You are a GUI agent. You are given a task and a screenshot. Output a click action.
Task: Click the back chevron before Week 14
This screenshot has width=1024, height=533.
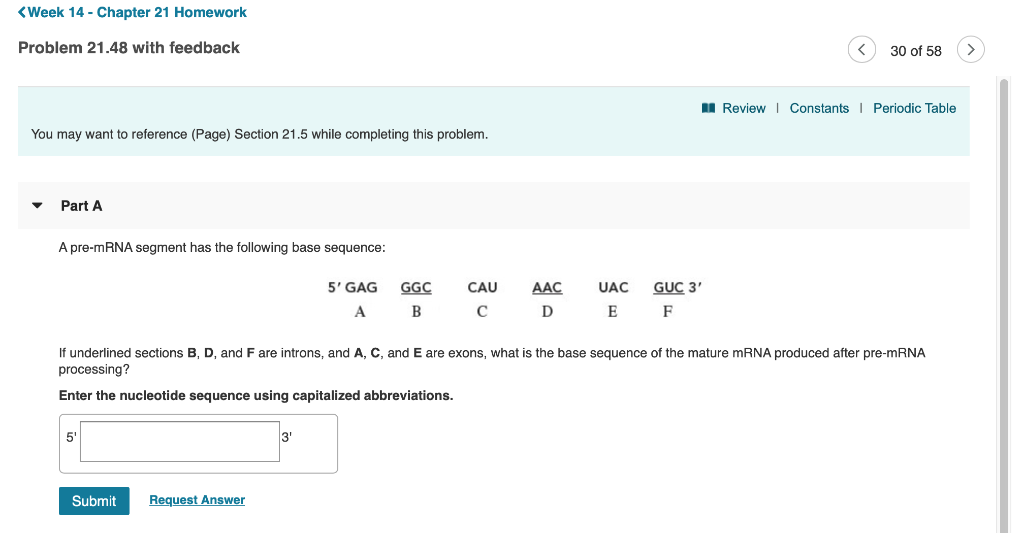(x=22, y=12)
